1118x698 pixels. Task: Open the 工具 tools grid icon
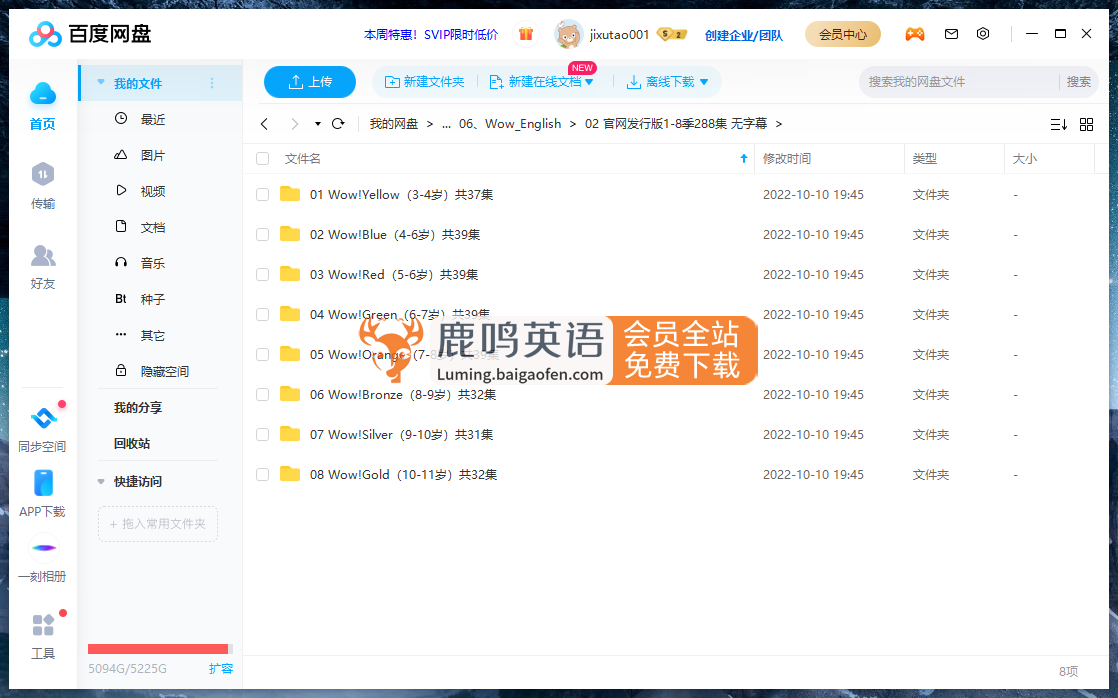click(43, 625)
